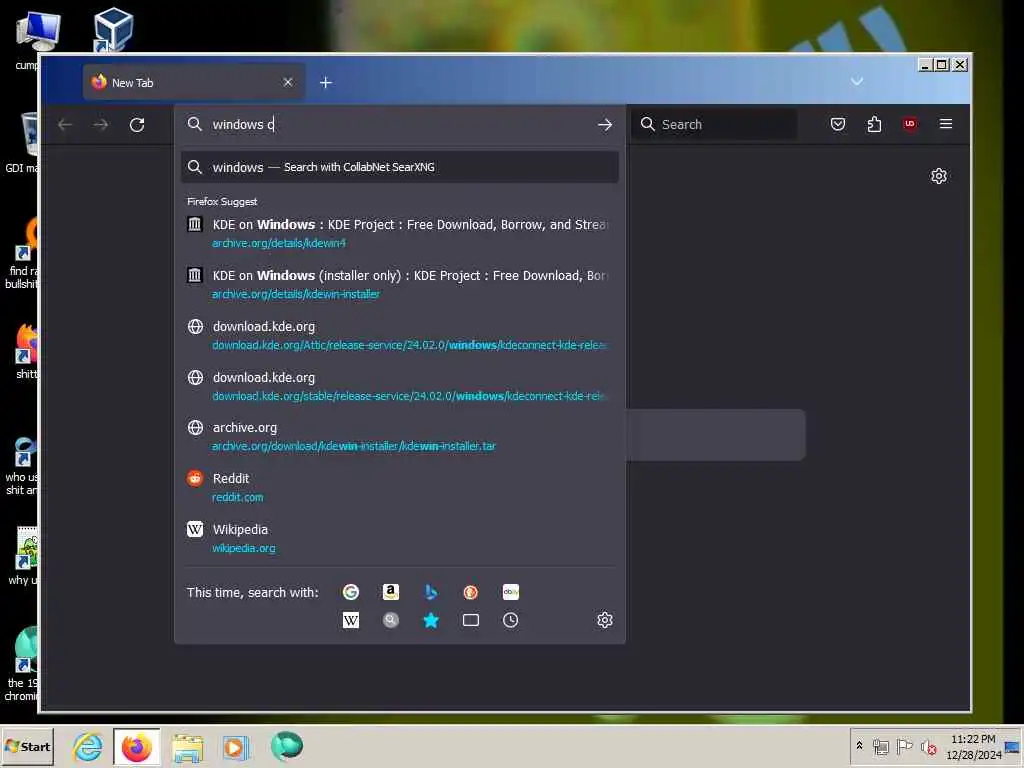This screenshot has width=1024, height=768.
Task: Reload the current page
Action: (x=136, y=124)
